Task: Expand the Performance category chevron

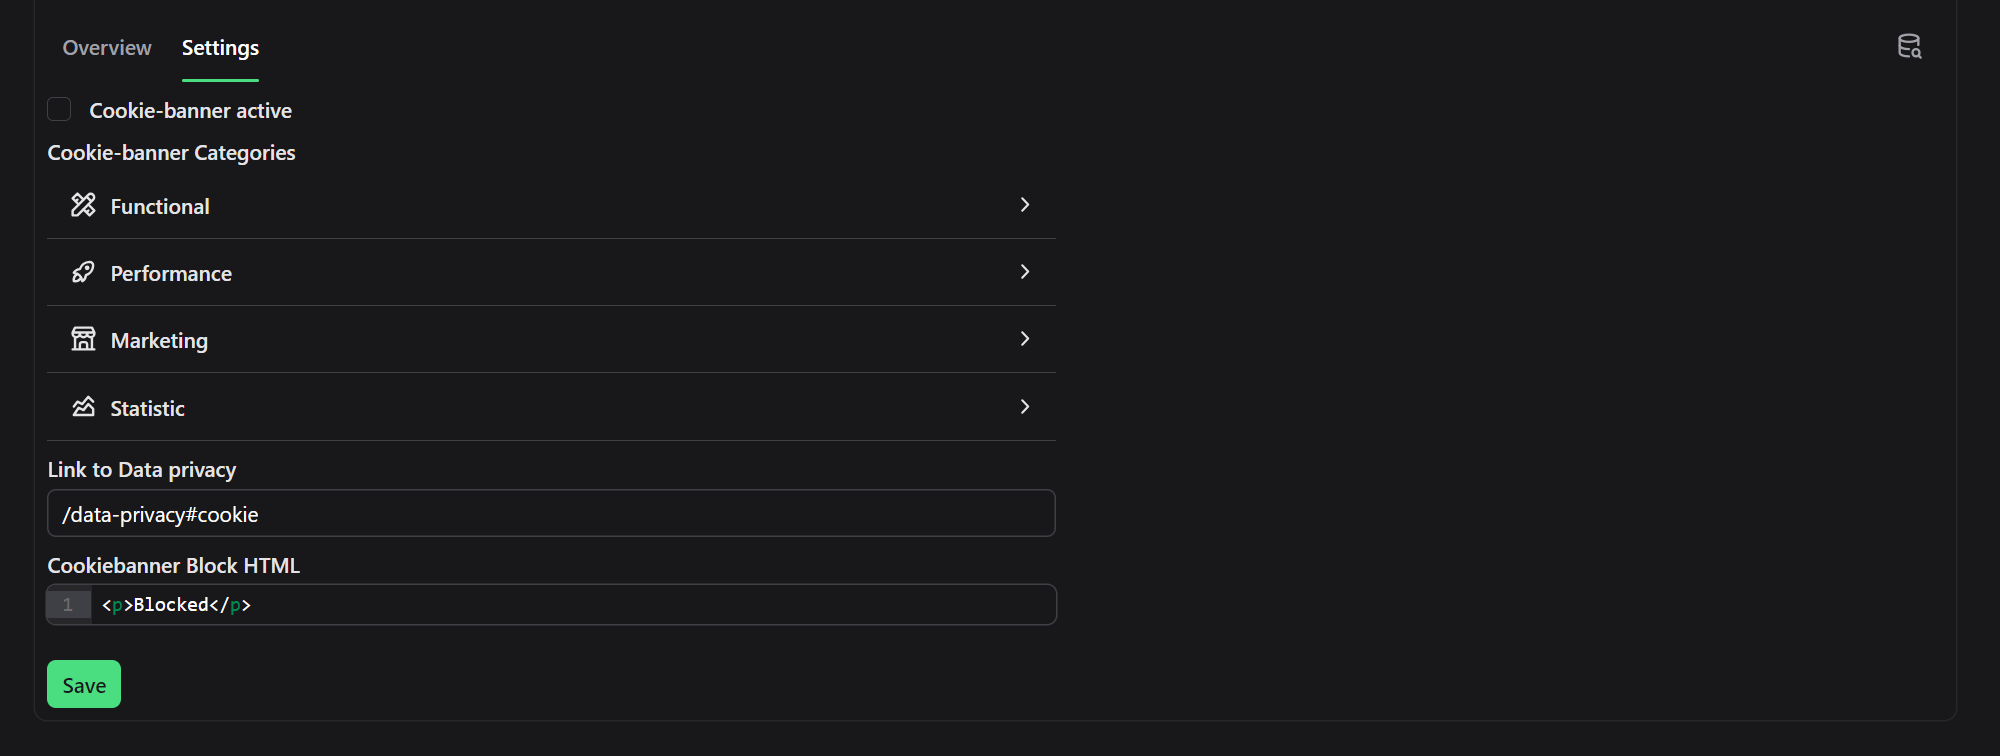Action: click(x=1024, y=272)
